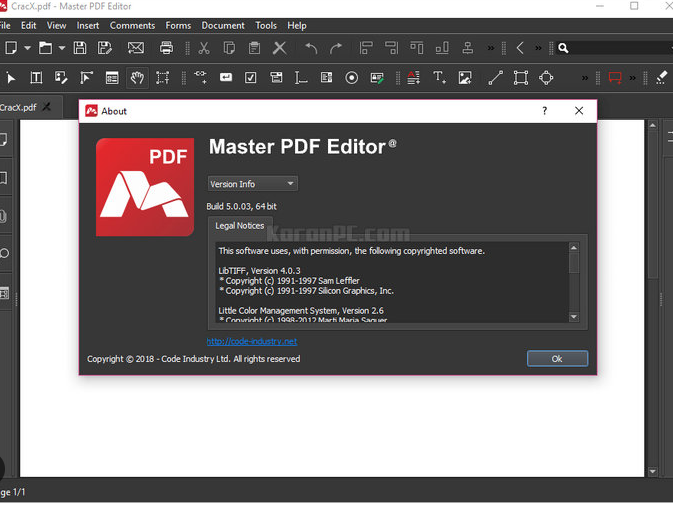673x506 pixels.
Task: Select the Eraser tool icon
Action: tap(661, 78)
